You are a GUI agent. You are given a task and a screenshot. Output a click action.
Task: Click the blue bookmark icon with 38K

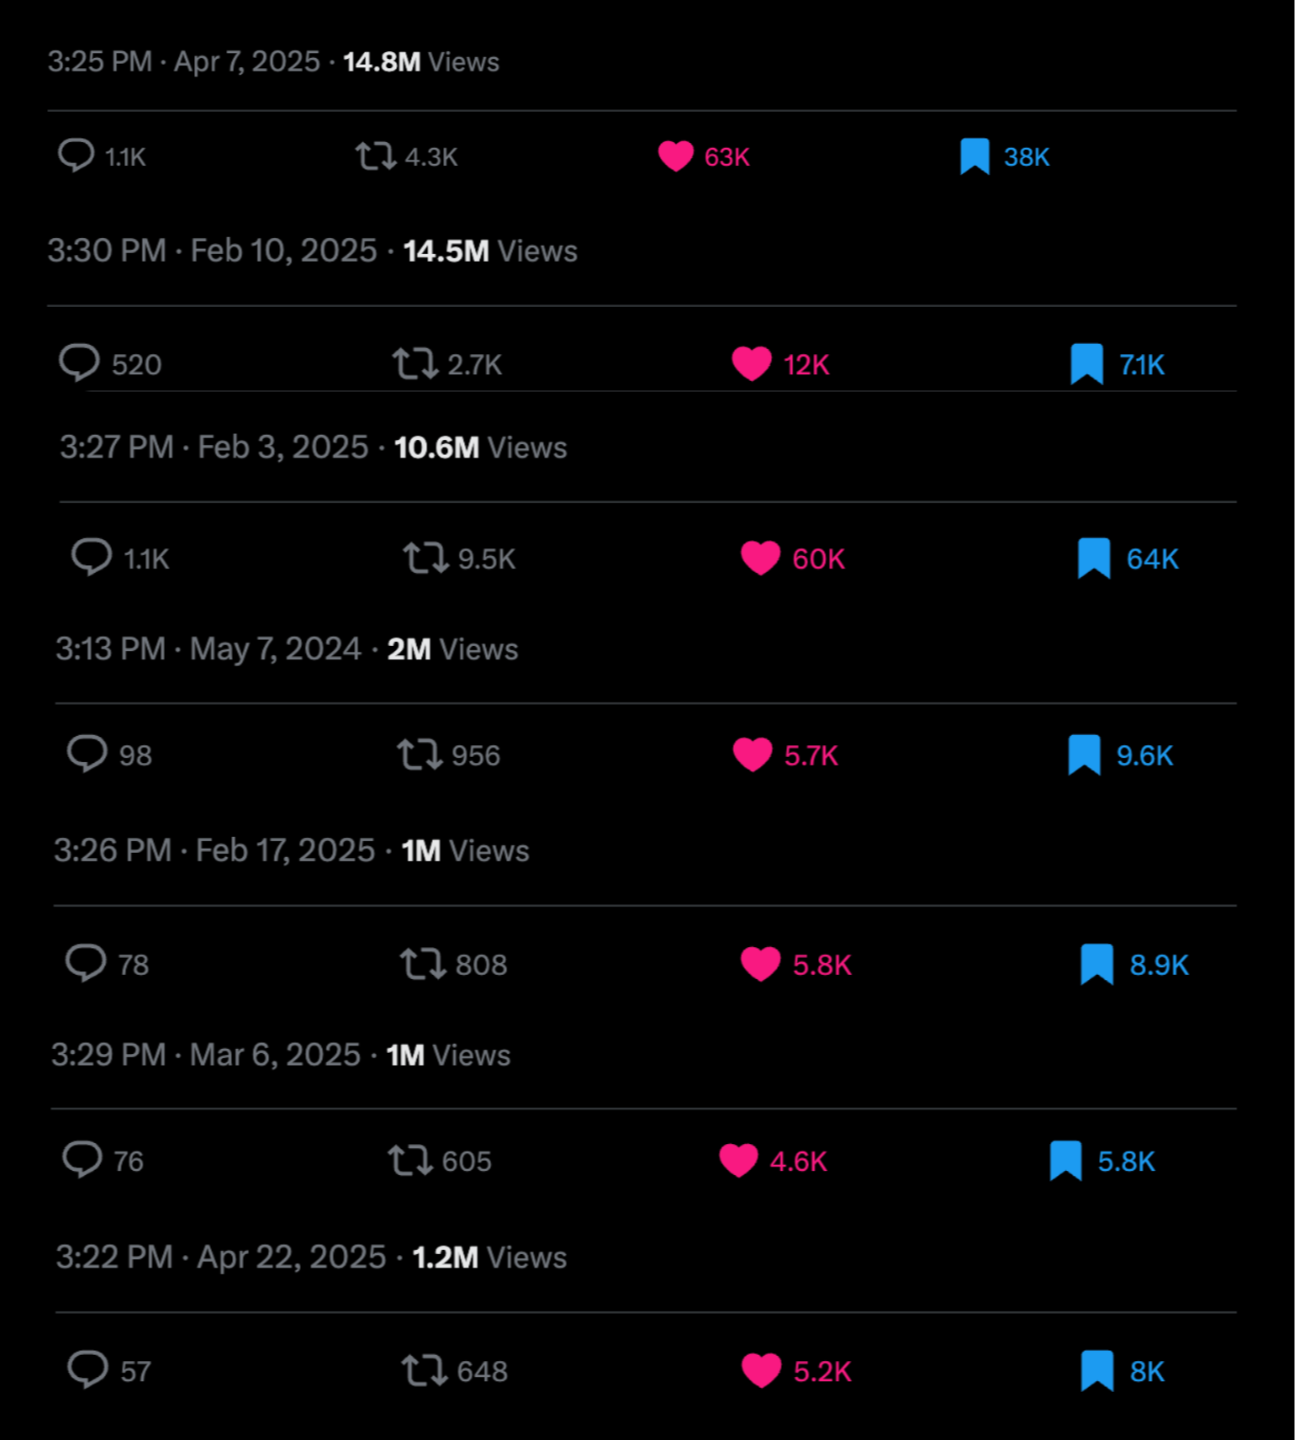[974, 156]
